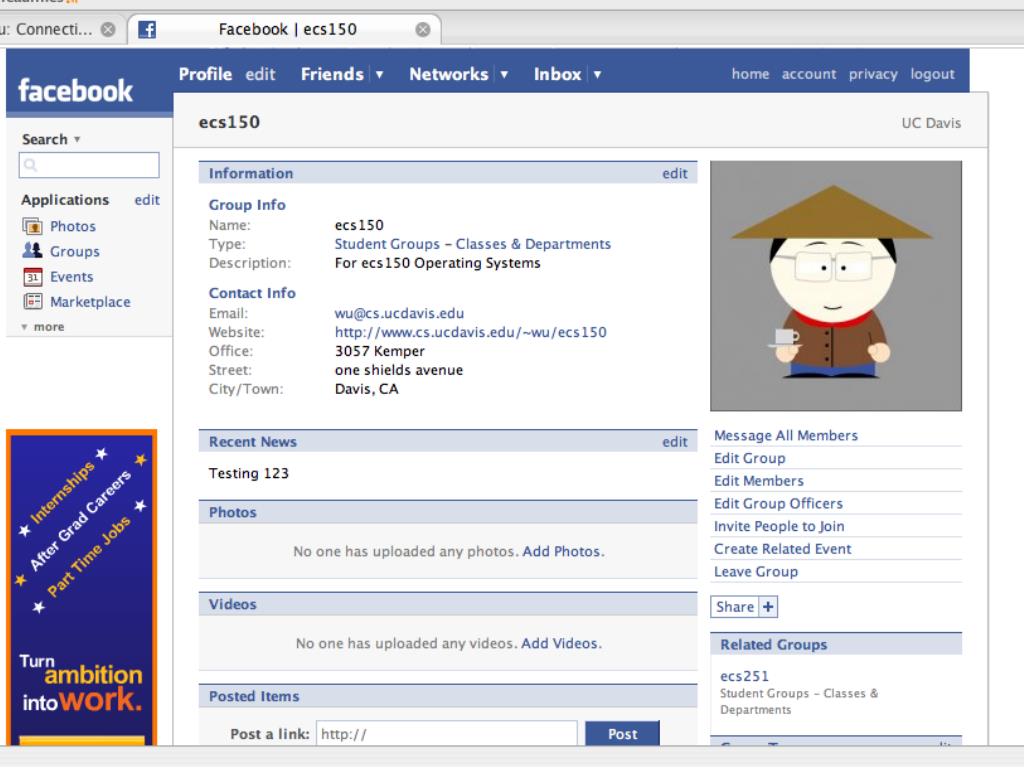Viewport: 1024px width, 768px height.
Task: Click the one shields avenue street value
Action: coord(399,370)
